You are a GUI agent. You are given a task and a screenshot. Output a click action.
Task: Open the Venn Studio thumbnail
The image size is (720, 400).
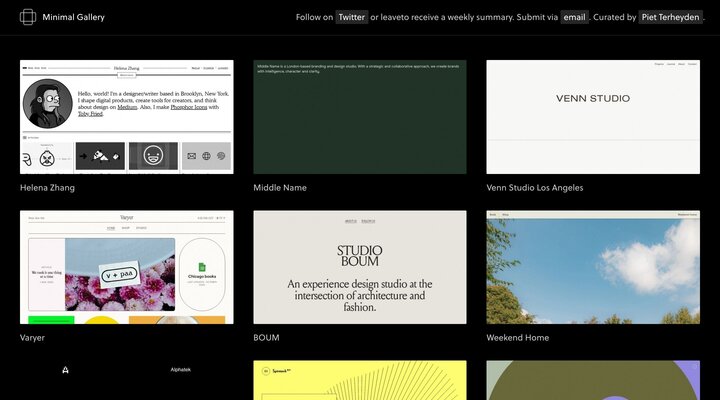[593, 117]
